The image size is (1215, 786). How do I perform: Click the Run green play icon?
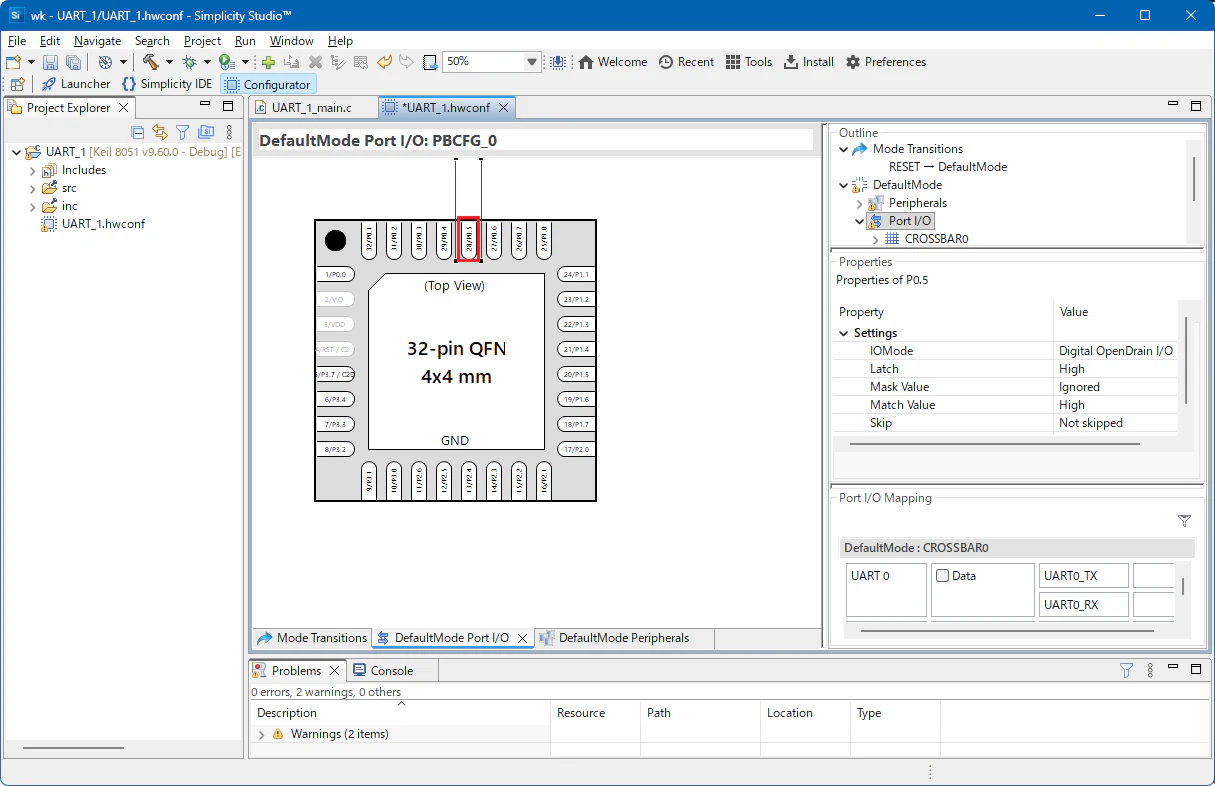coord(226,62)
